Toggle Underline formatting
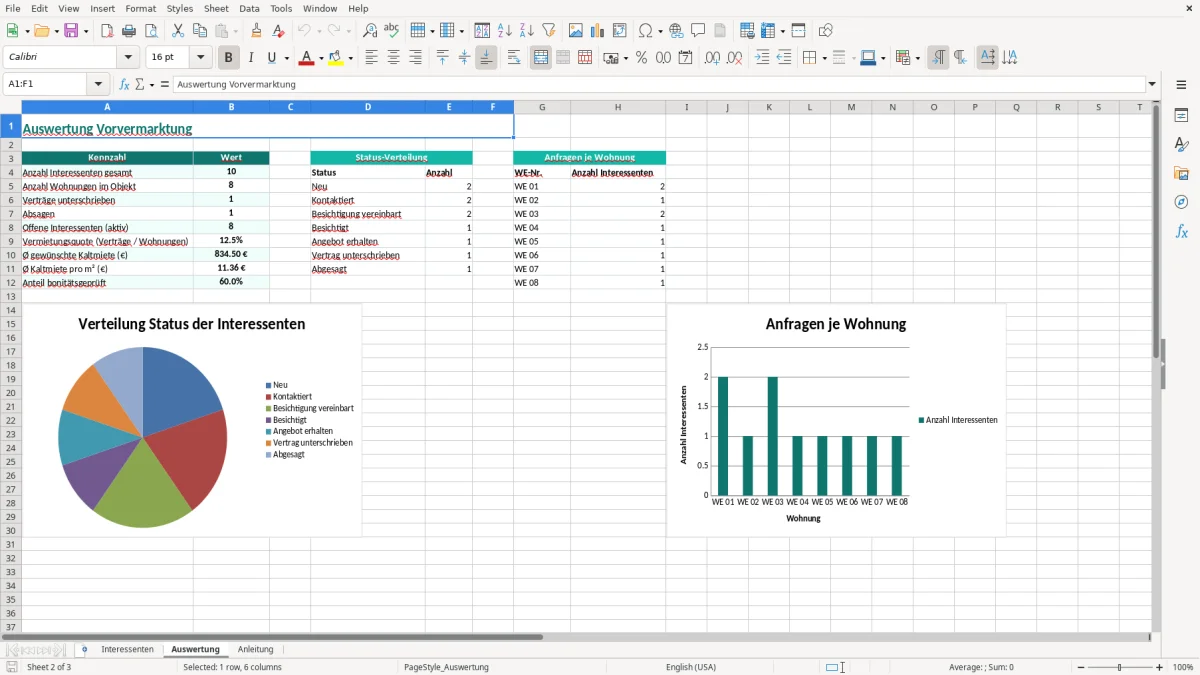The image size is (1200, 675). coord(271,58)
